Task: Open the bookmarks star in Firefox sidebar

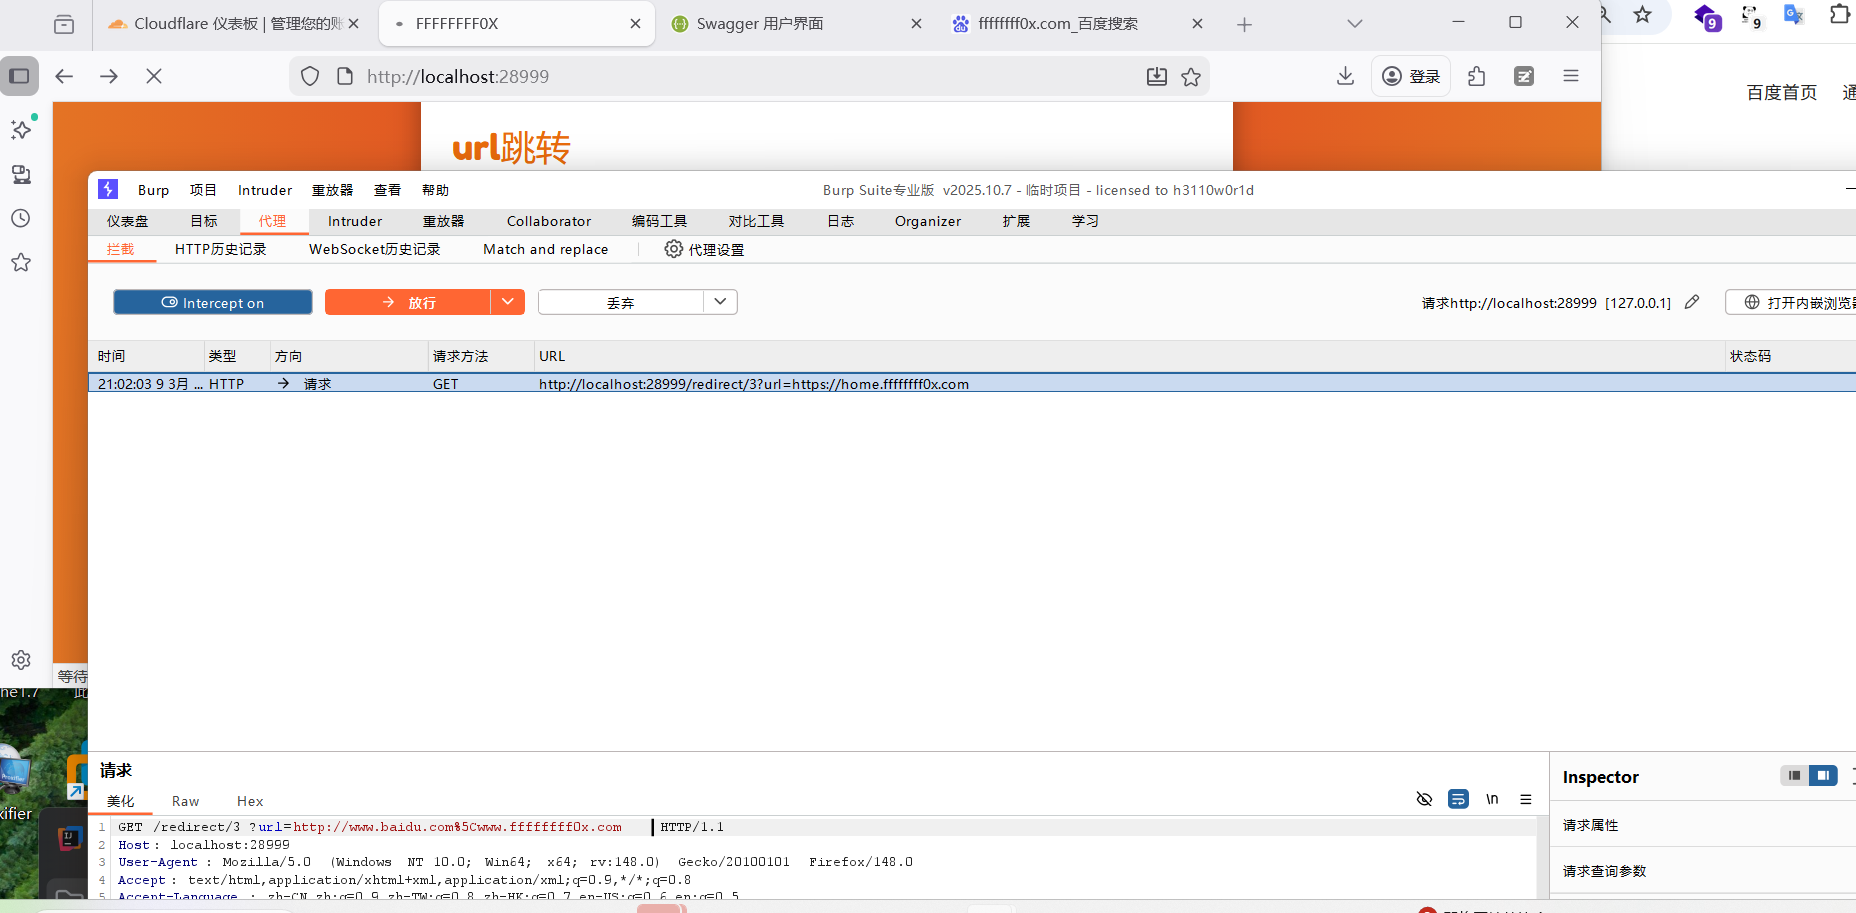Action: point(21,262)
